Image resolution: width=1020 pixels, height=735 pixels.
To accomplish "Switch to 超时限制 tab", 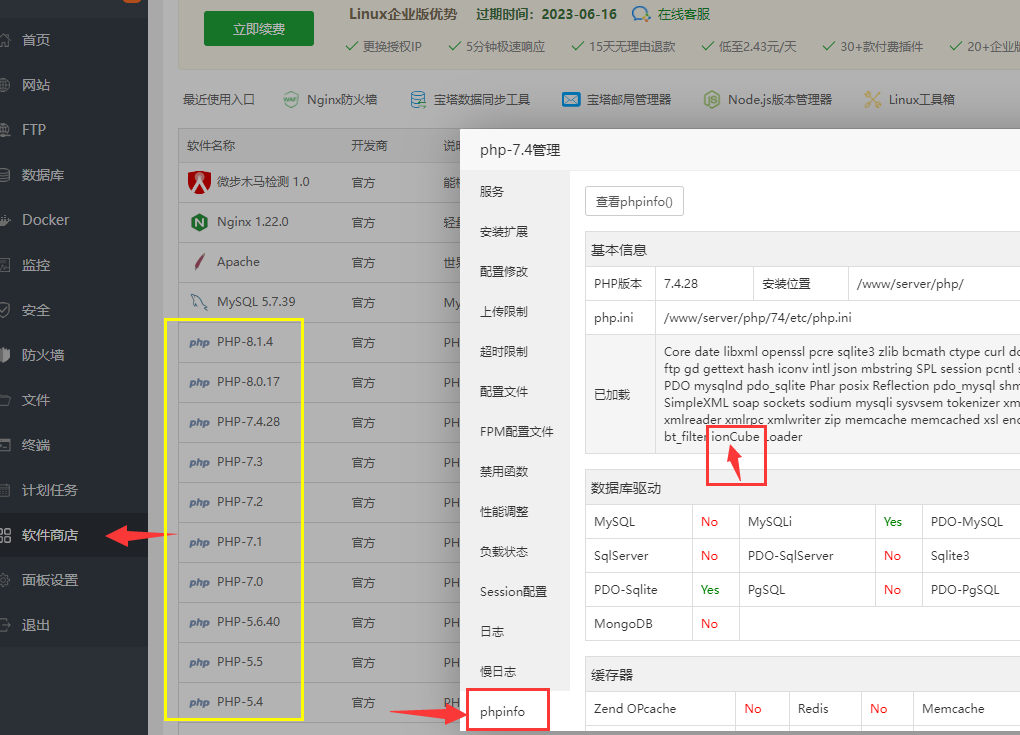I will 504,352.
